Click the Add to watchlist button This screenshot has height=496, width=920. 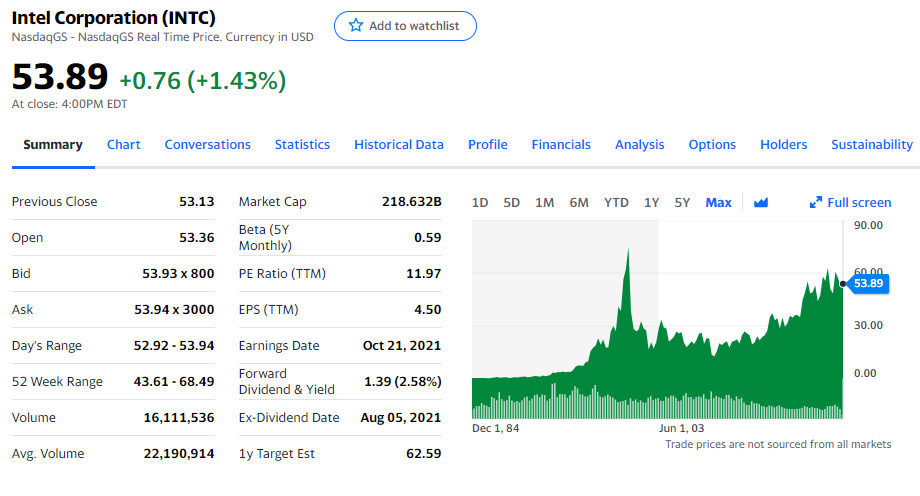405,26
